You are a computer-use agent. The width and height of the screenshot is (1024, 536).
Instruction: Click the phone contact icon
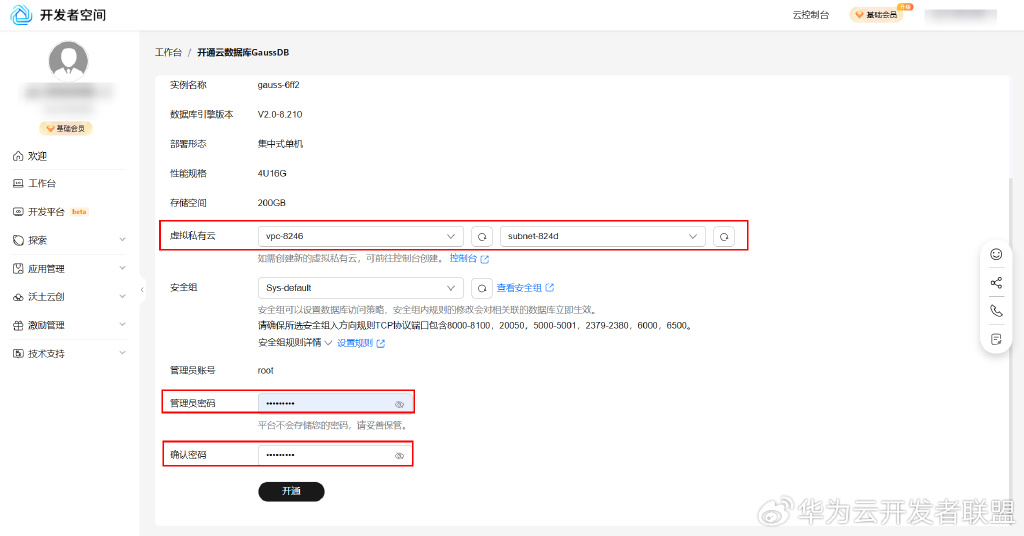click(x=996, y=311)
